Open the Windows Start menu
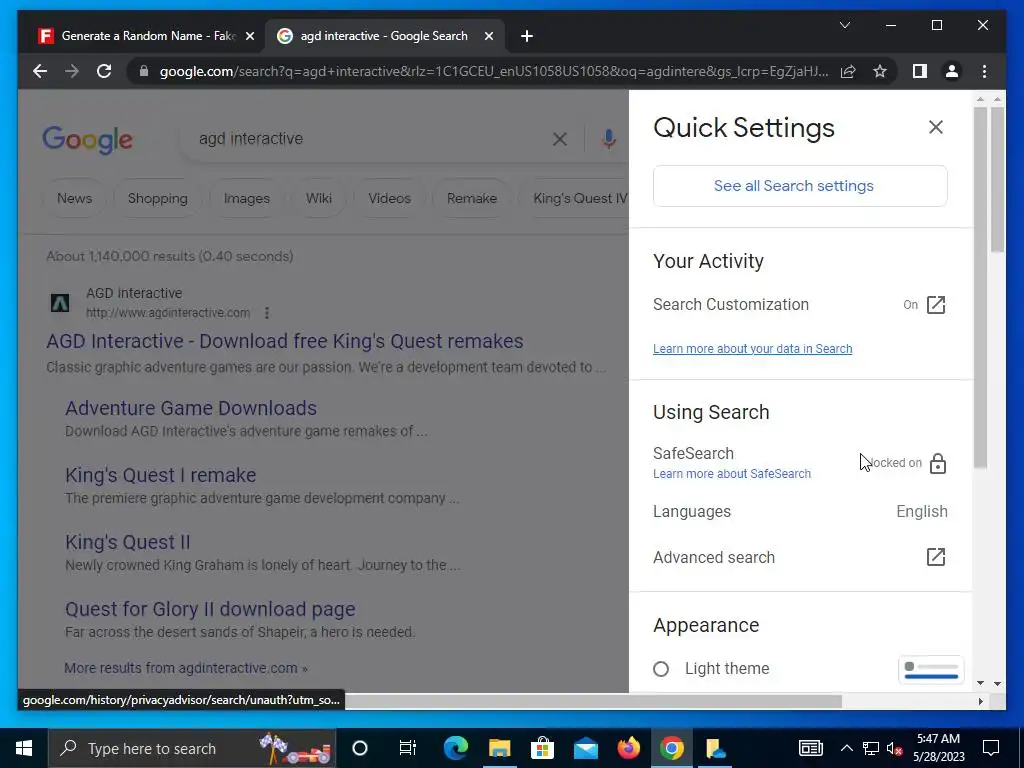The image size is (1024, 768). click(24, 748)
